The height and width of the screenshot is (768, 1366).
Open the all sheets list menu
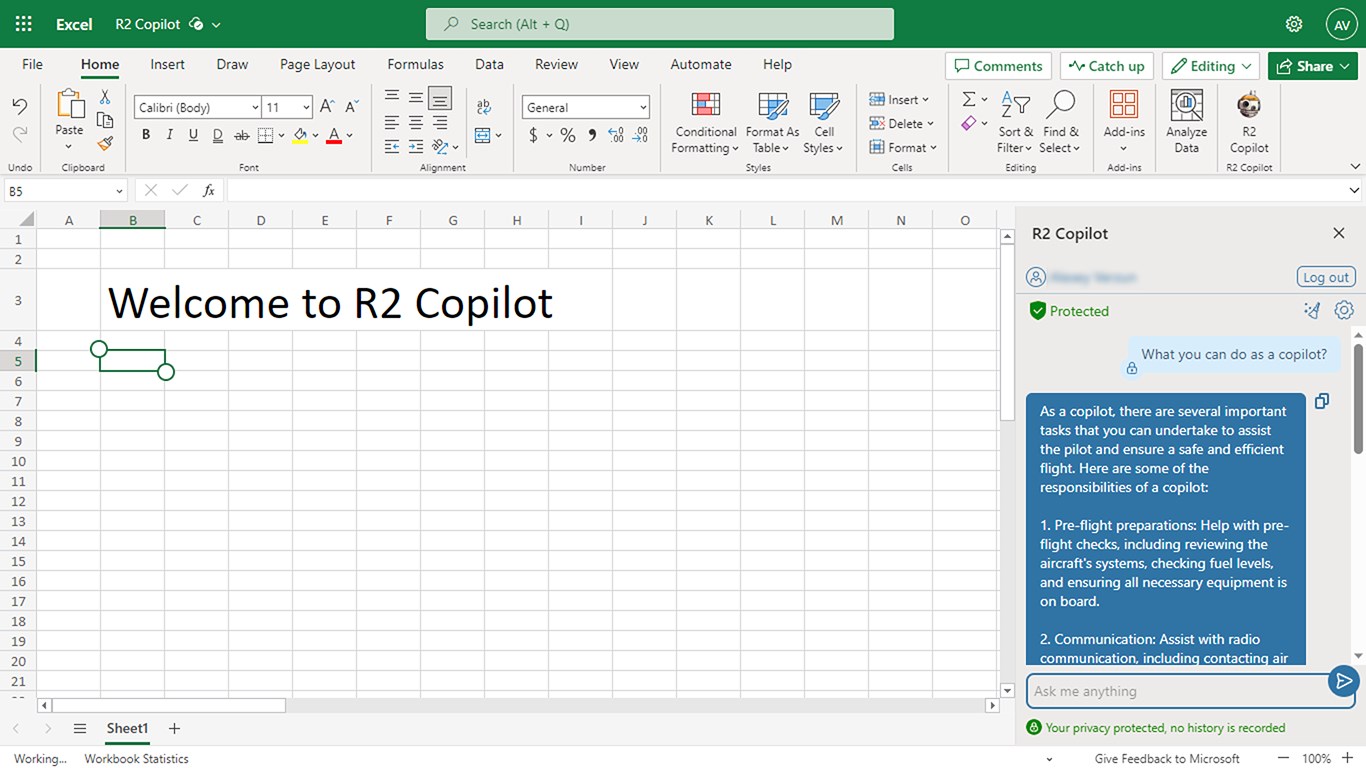(80, 728)
